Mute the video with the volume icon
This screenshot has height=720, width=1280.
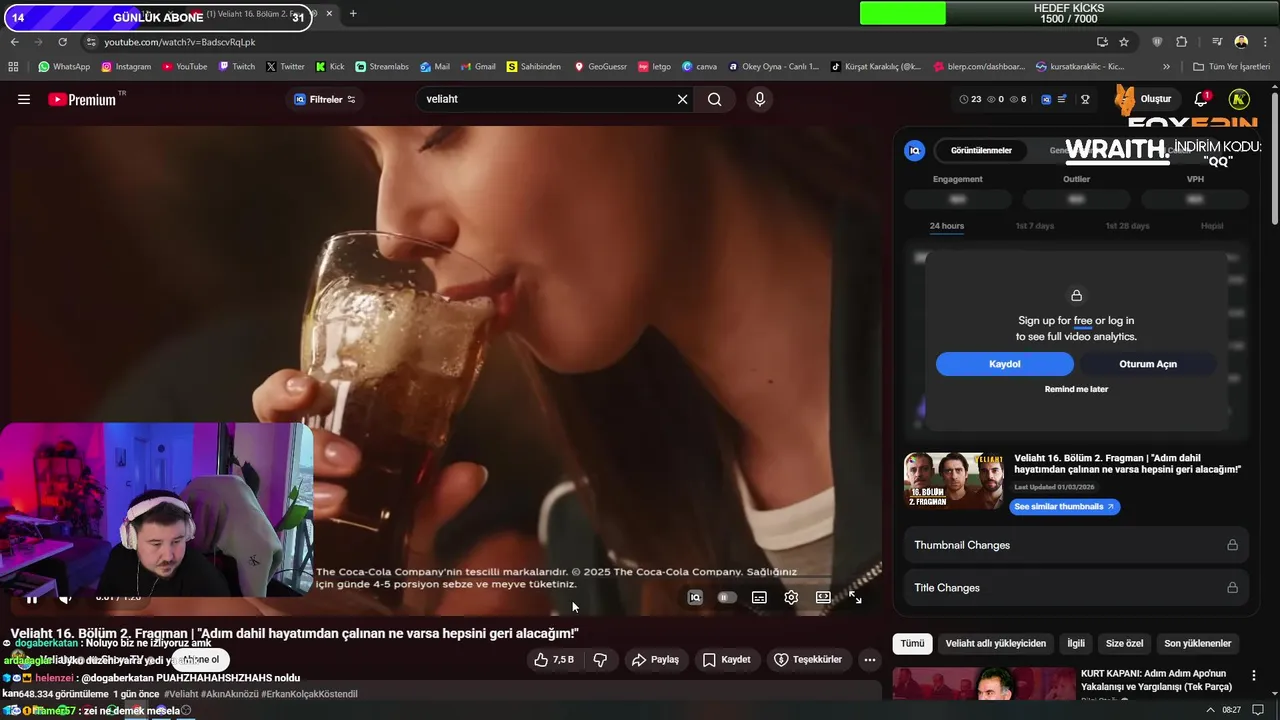pyautogui.click(x=65, y=598)
